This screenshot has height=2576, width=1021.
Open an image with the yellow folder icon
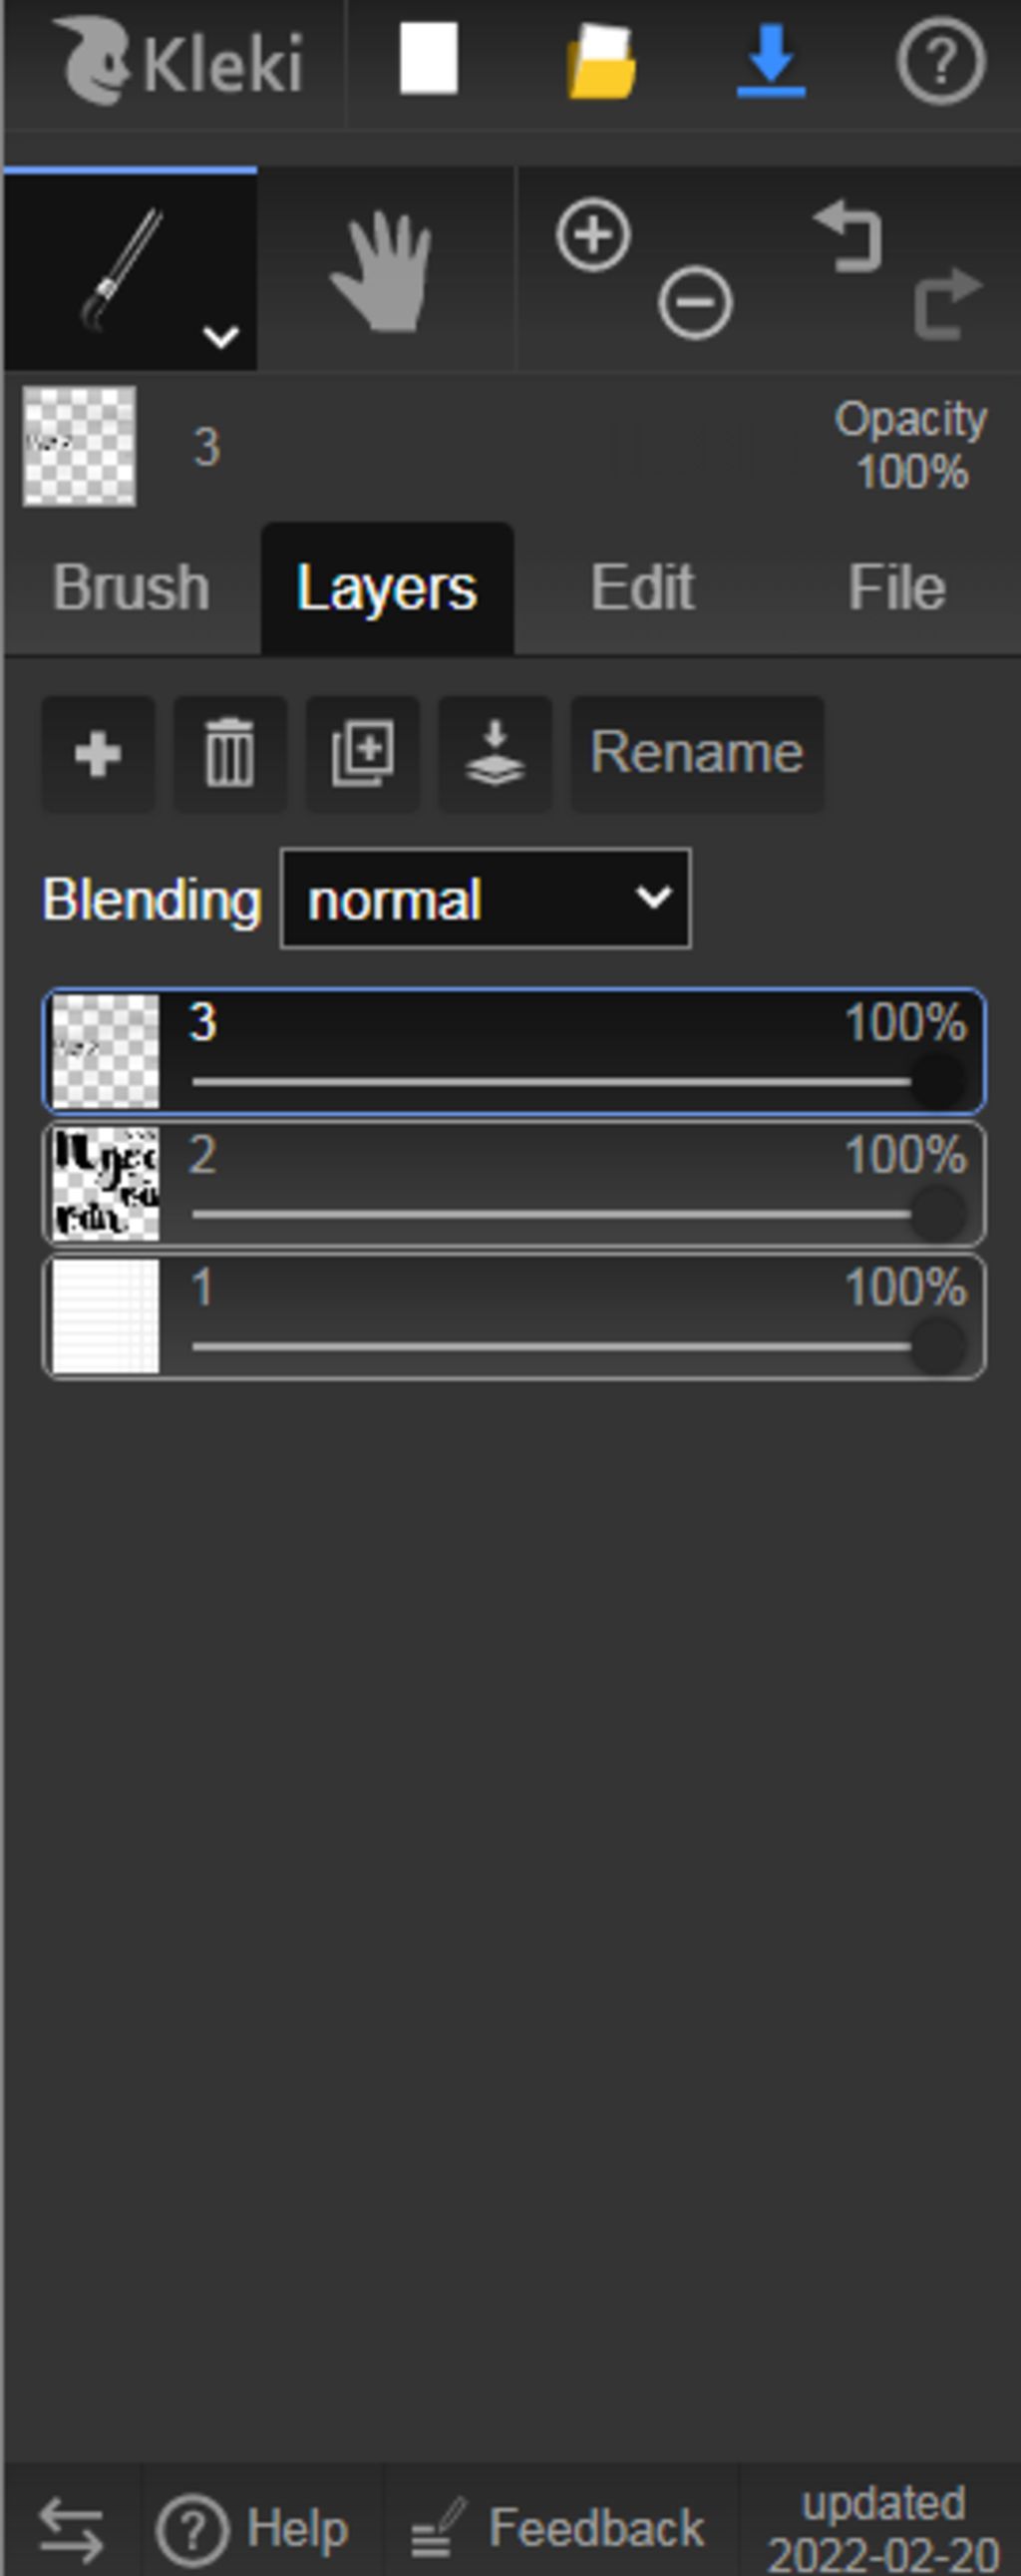(x=601, y=62)
